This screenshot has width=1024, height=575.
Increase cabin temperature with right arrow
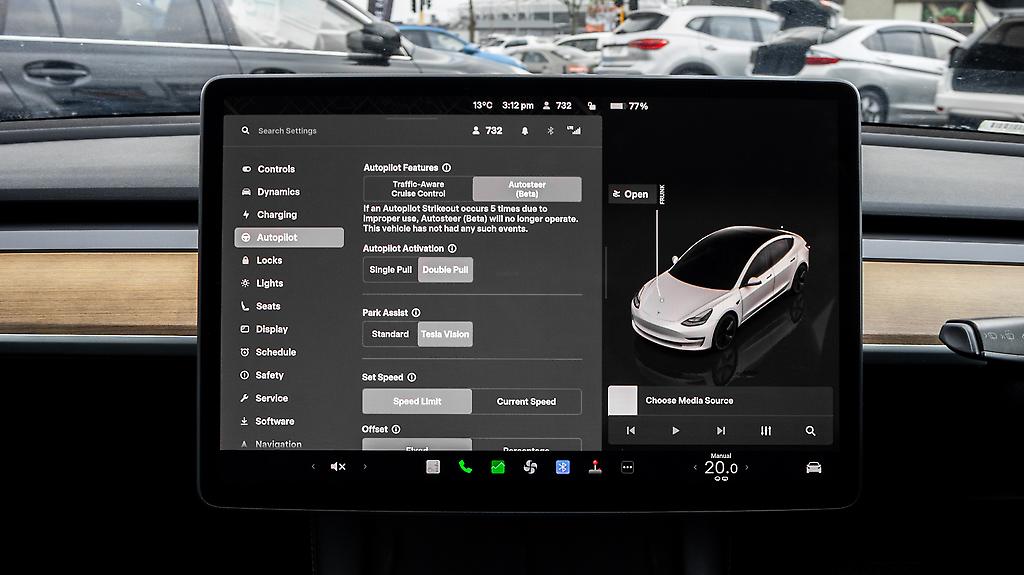tap(747, 467)
